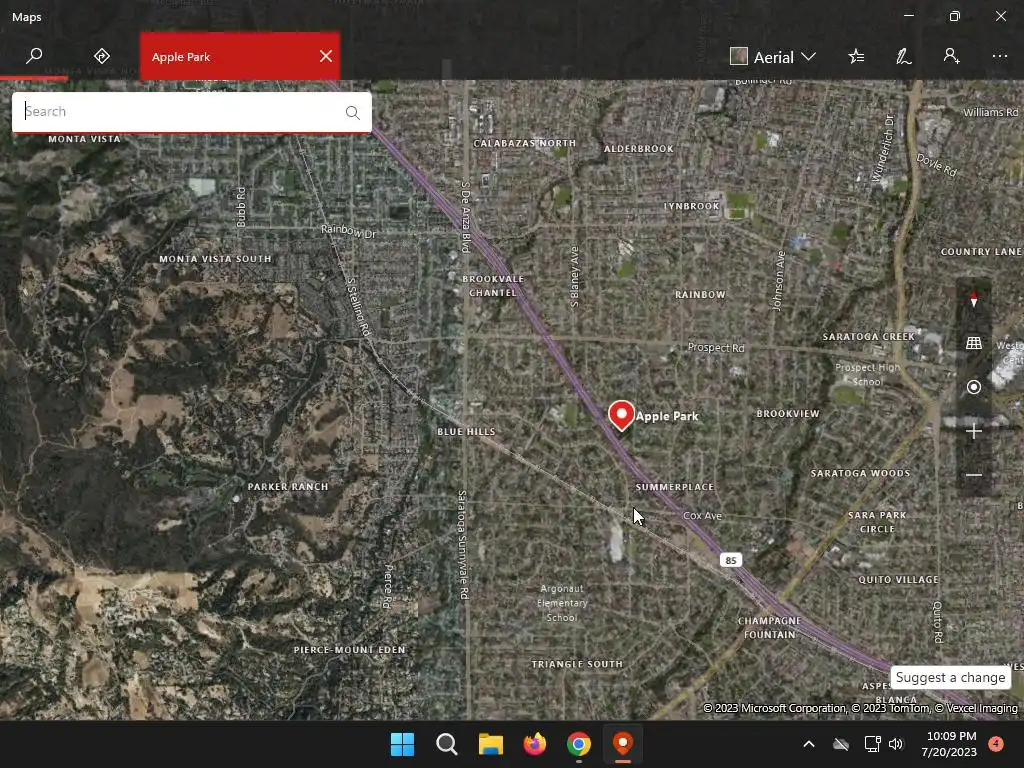Click the Lynbrook neighborhood label
The image size is (1024, 768).
point(692,206)
